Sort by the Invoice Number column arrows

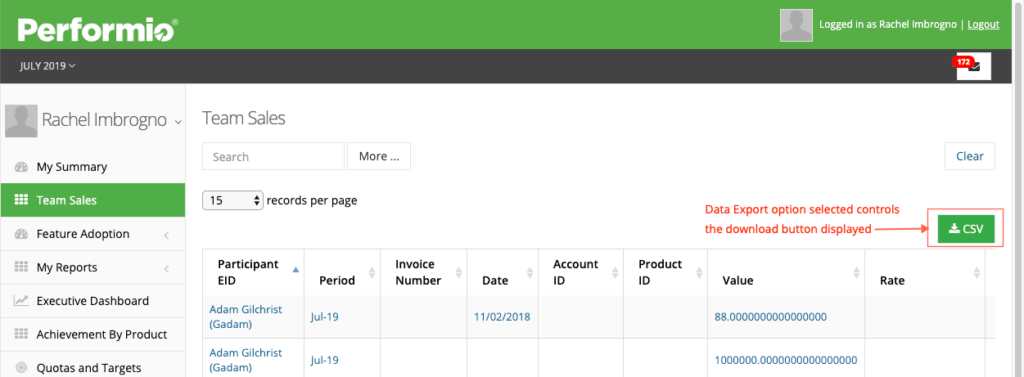pyautogui.click(x=459, y=272)
